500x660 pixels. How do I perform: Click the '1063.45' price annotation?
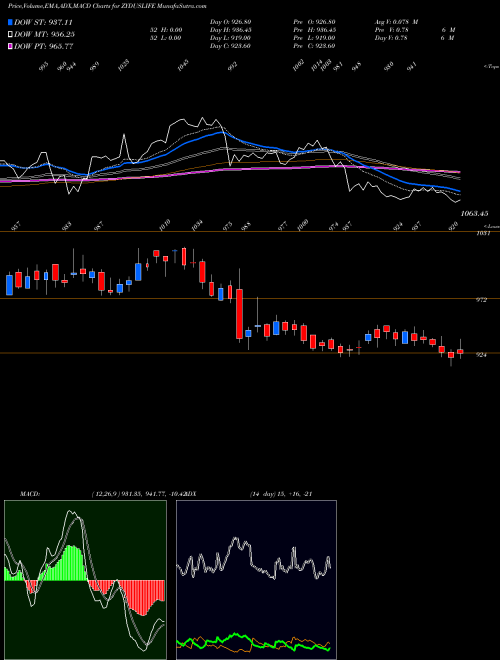[474, 214]
